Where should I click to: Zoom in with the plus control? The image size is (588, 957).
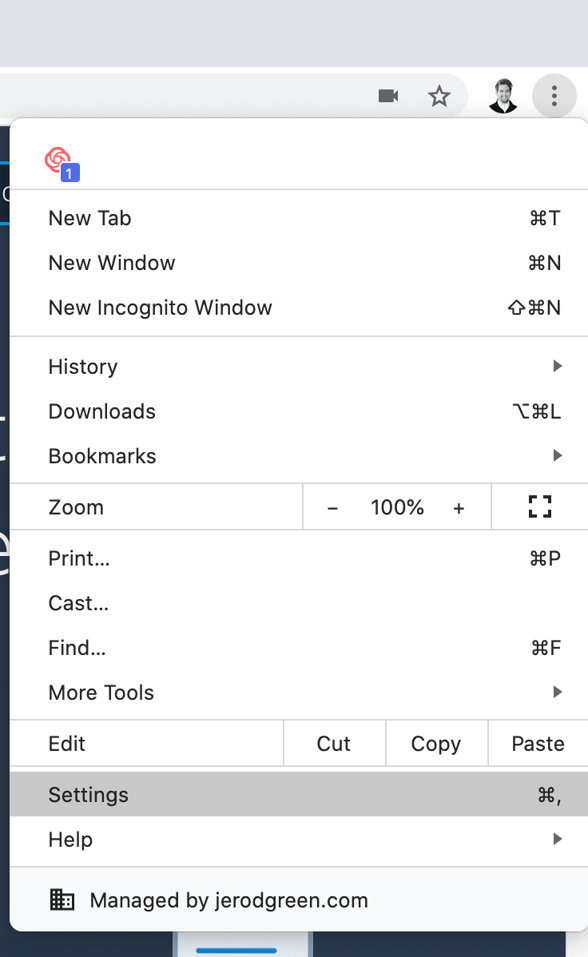pyautogui.click(x=459, y=507)
